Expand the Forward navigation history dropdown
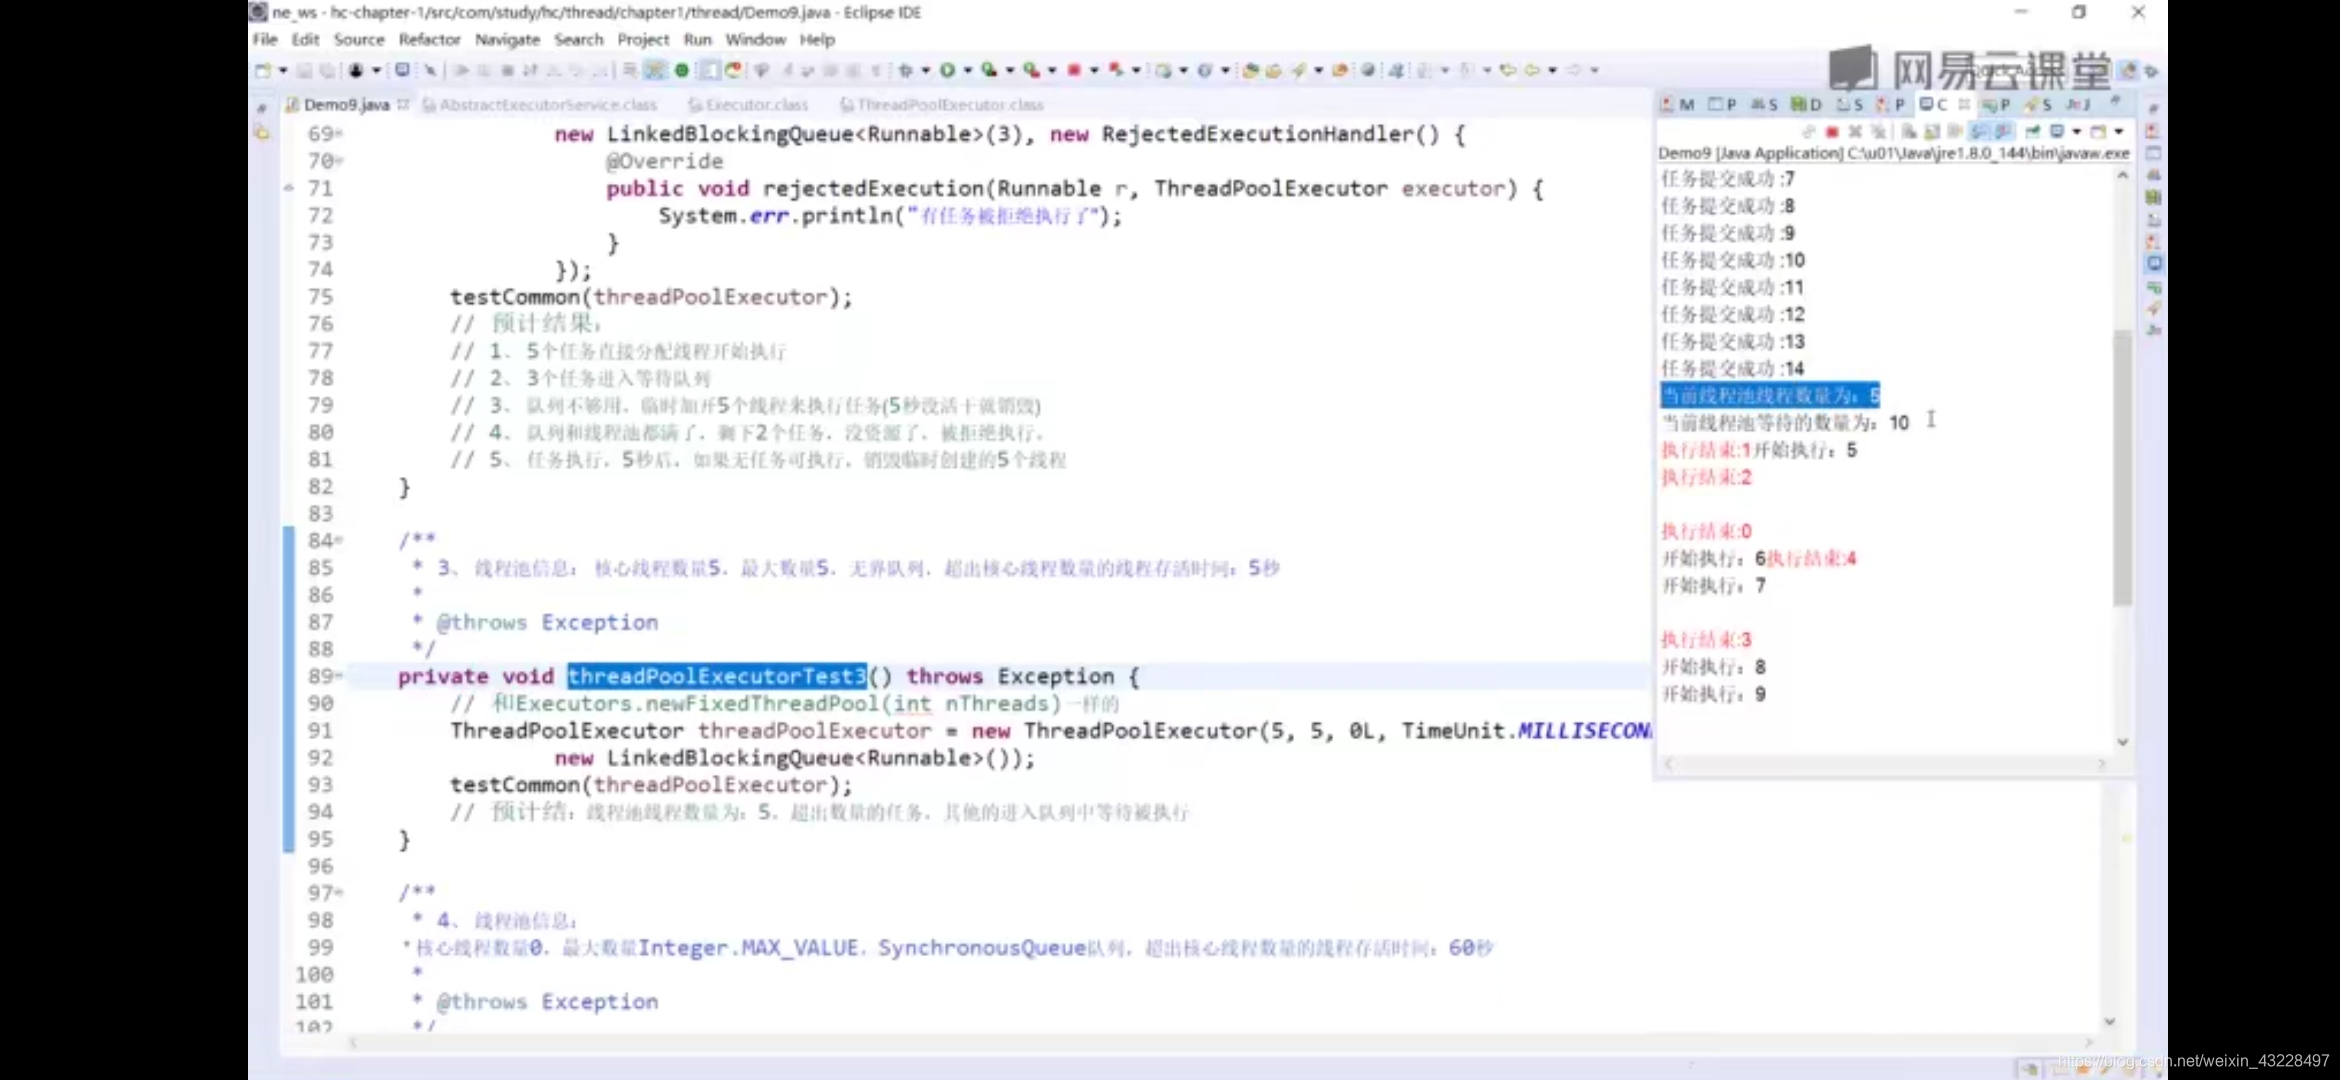2340x1080 pixels. [1594, 70]
